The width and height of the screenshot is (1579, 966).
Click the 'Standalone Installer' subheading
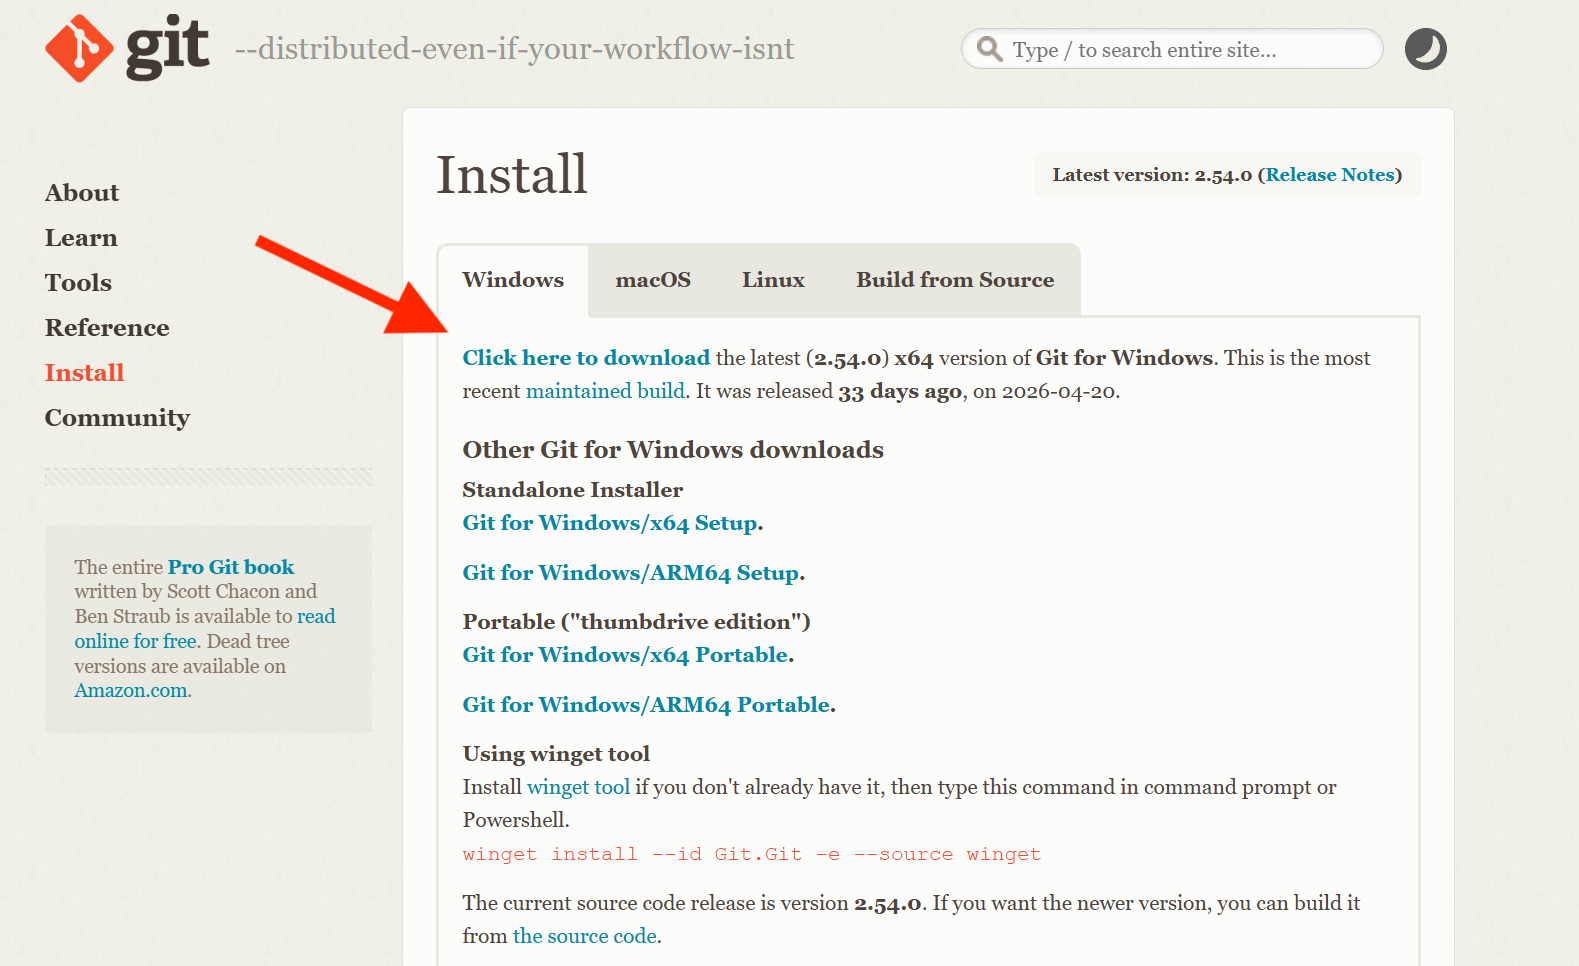click(573, 490)
